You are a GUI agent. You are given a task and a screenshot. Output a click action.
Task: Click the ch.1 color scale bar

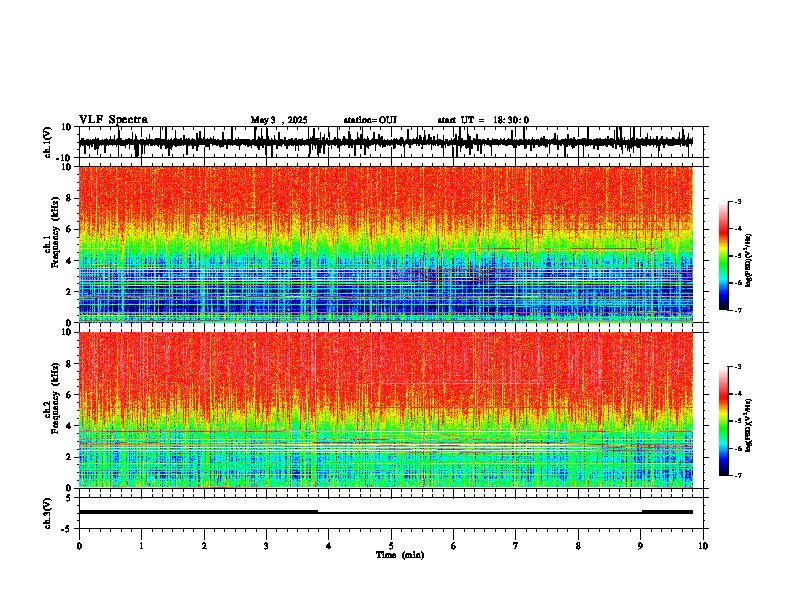coord(724,256)
